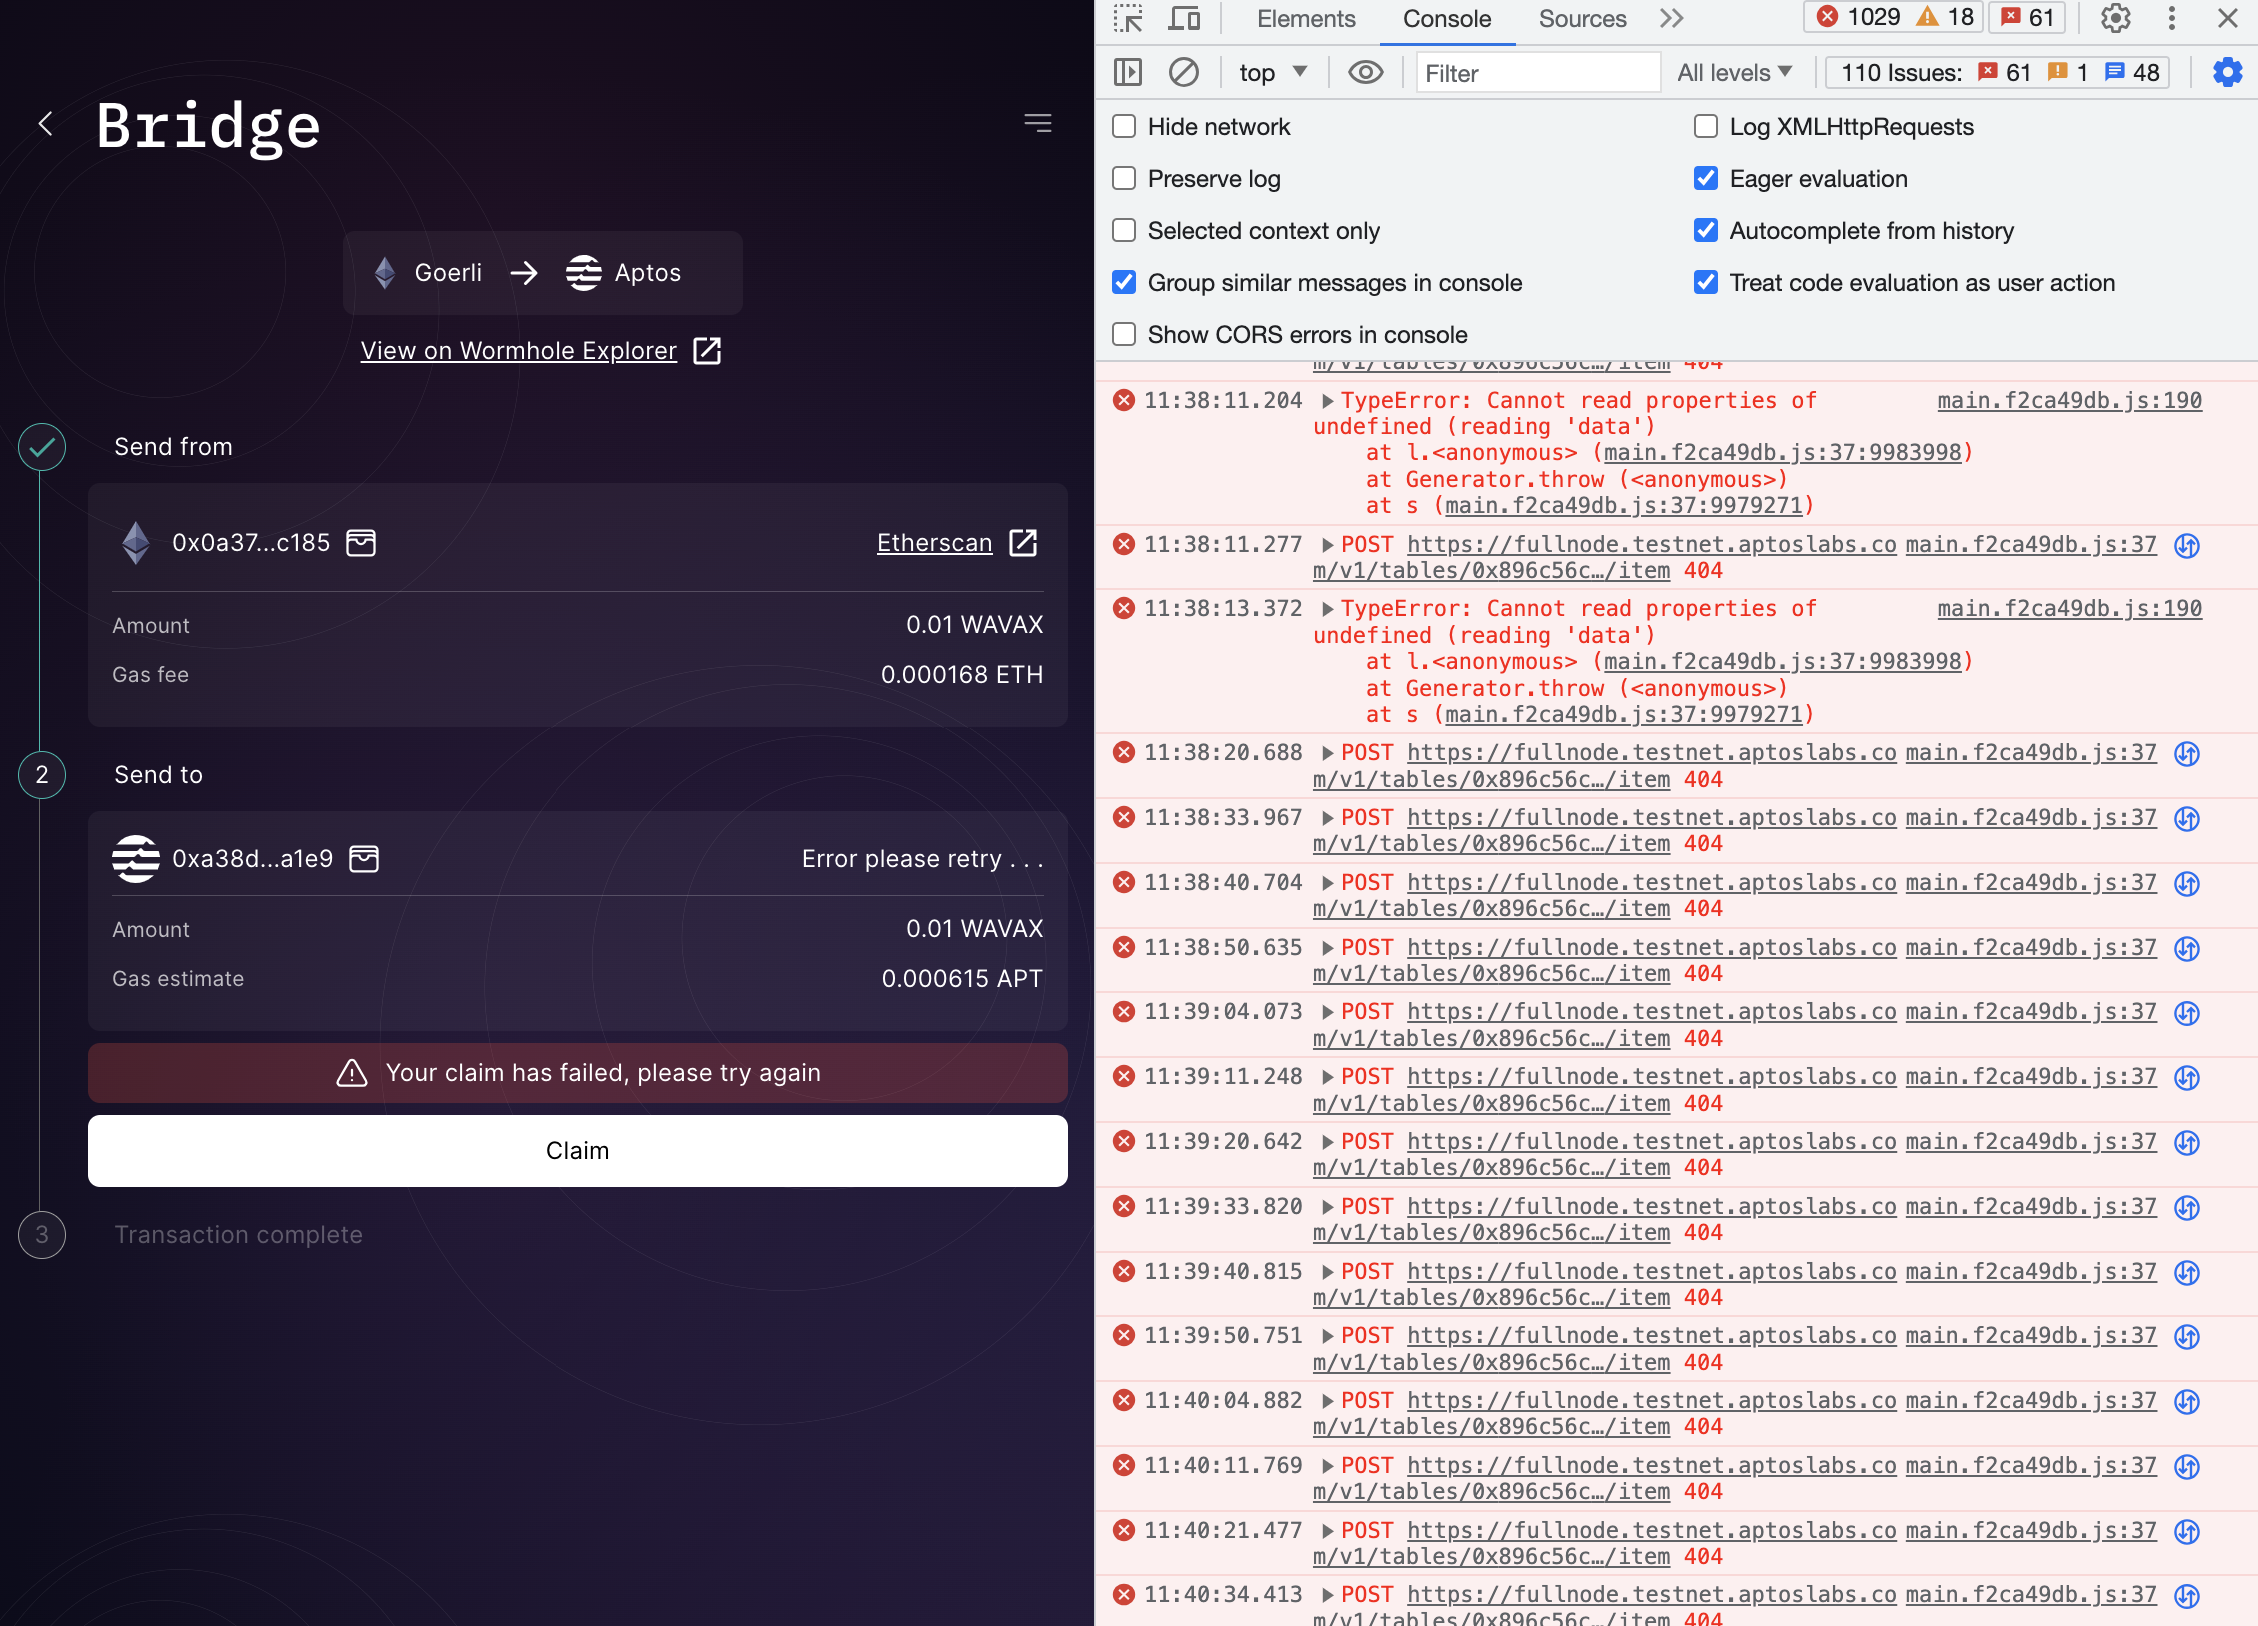The image size is (2258, 1626).
Task: Click inside the console Filter field
Action: click(x=1537, y=72)
